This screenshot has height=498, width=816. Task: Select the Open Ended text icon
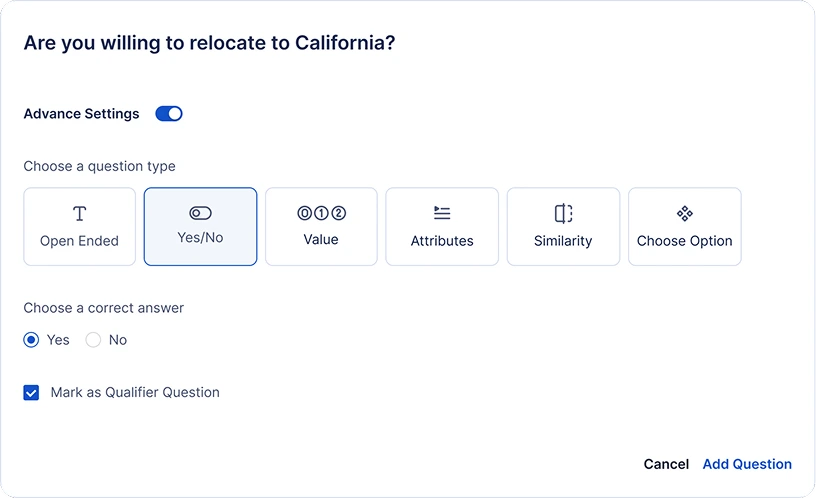pyautogui.click(x=80, y=213)
